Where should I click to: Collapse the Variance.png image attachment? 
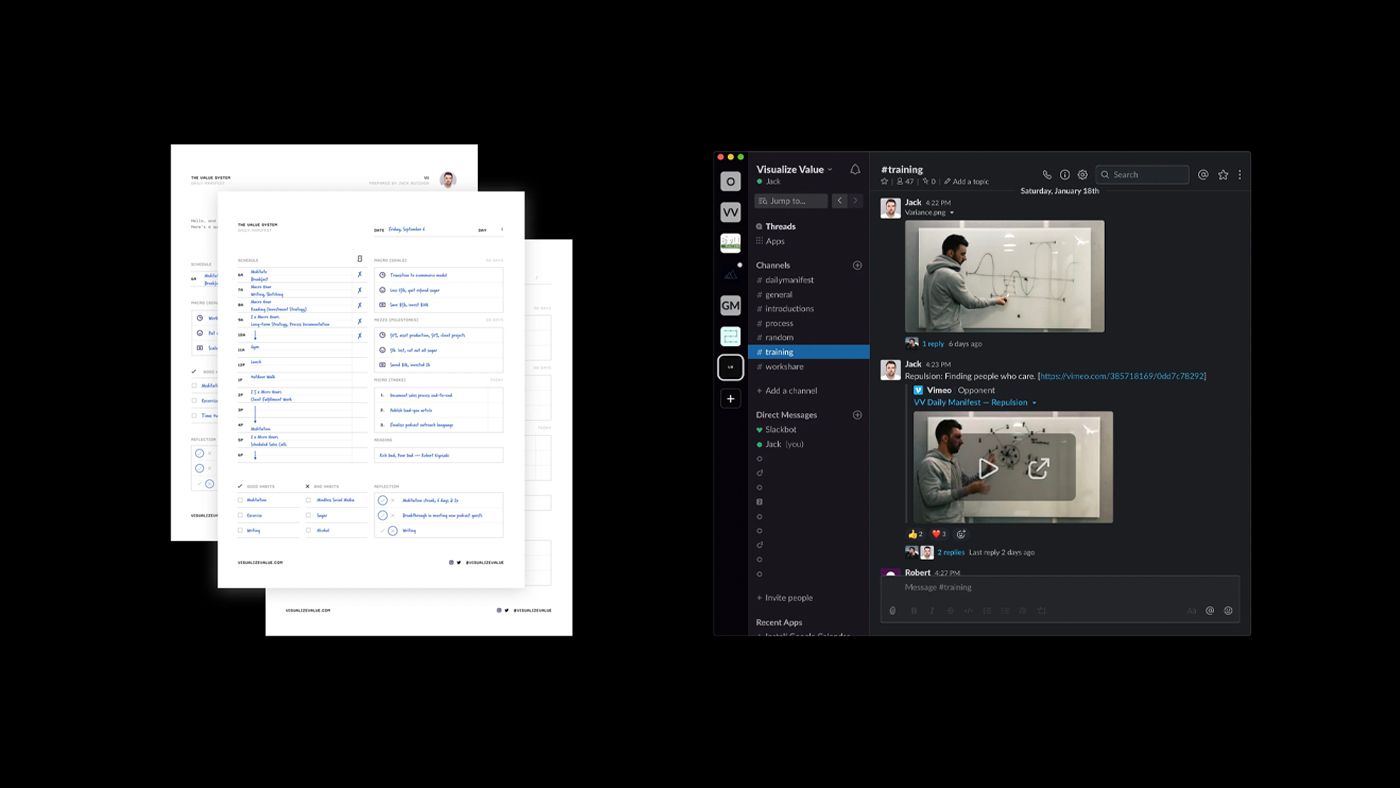pyautogui.click(x=952, y=213)
